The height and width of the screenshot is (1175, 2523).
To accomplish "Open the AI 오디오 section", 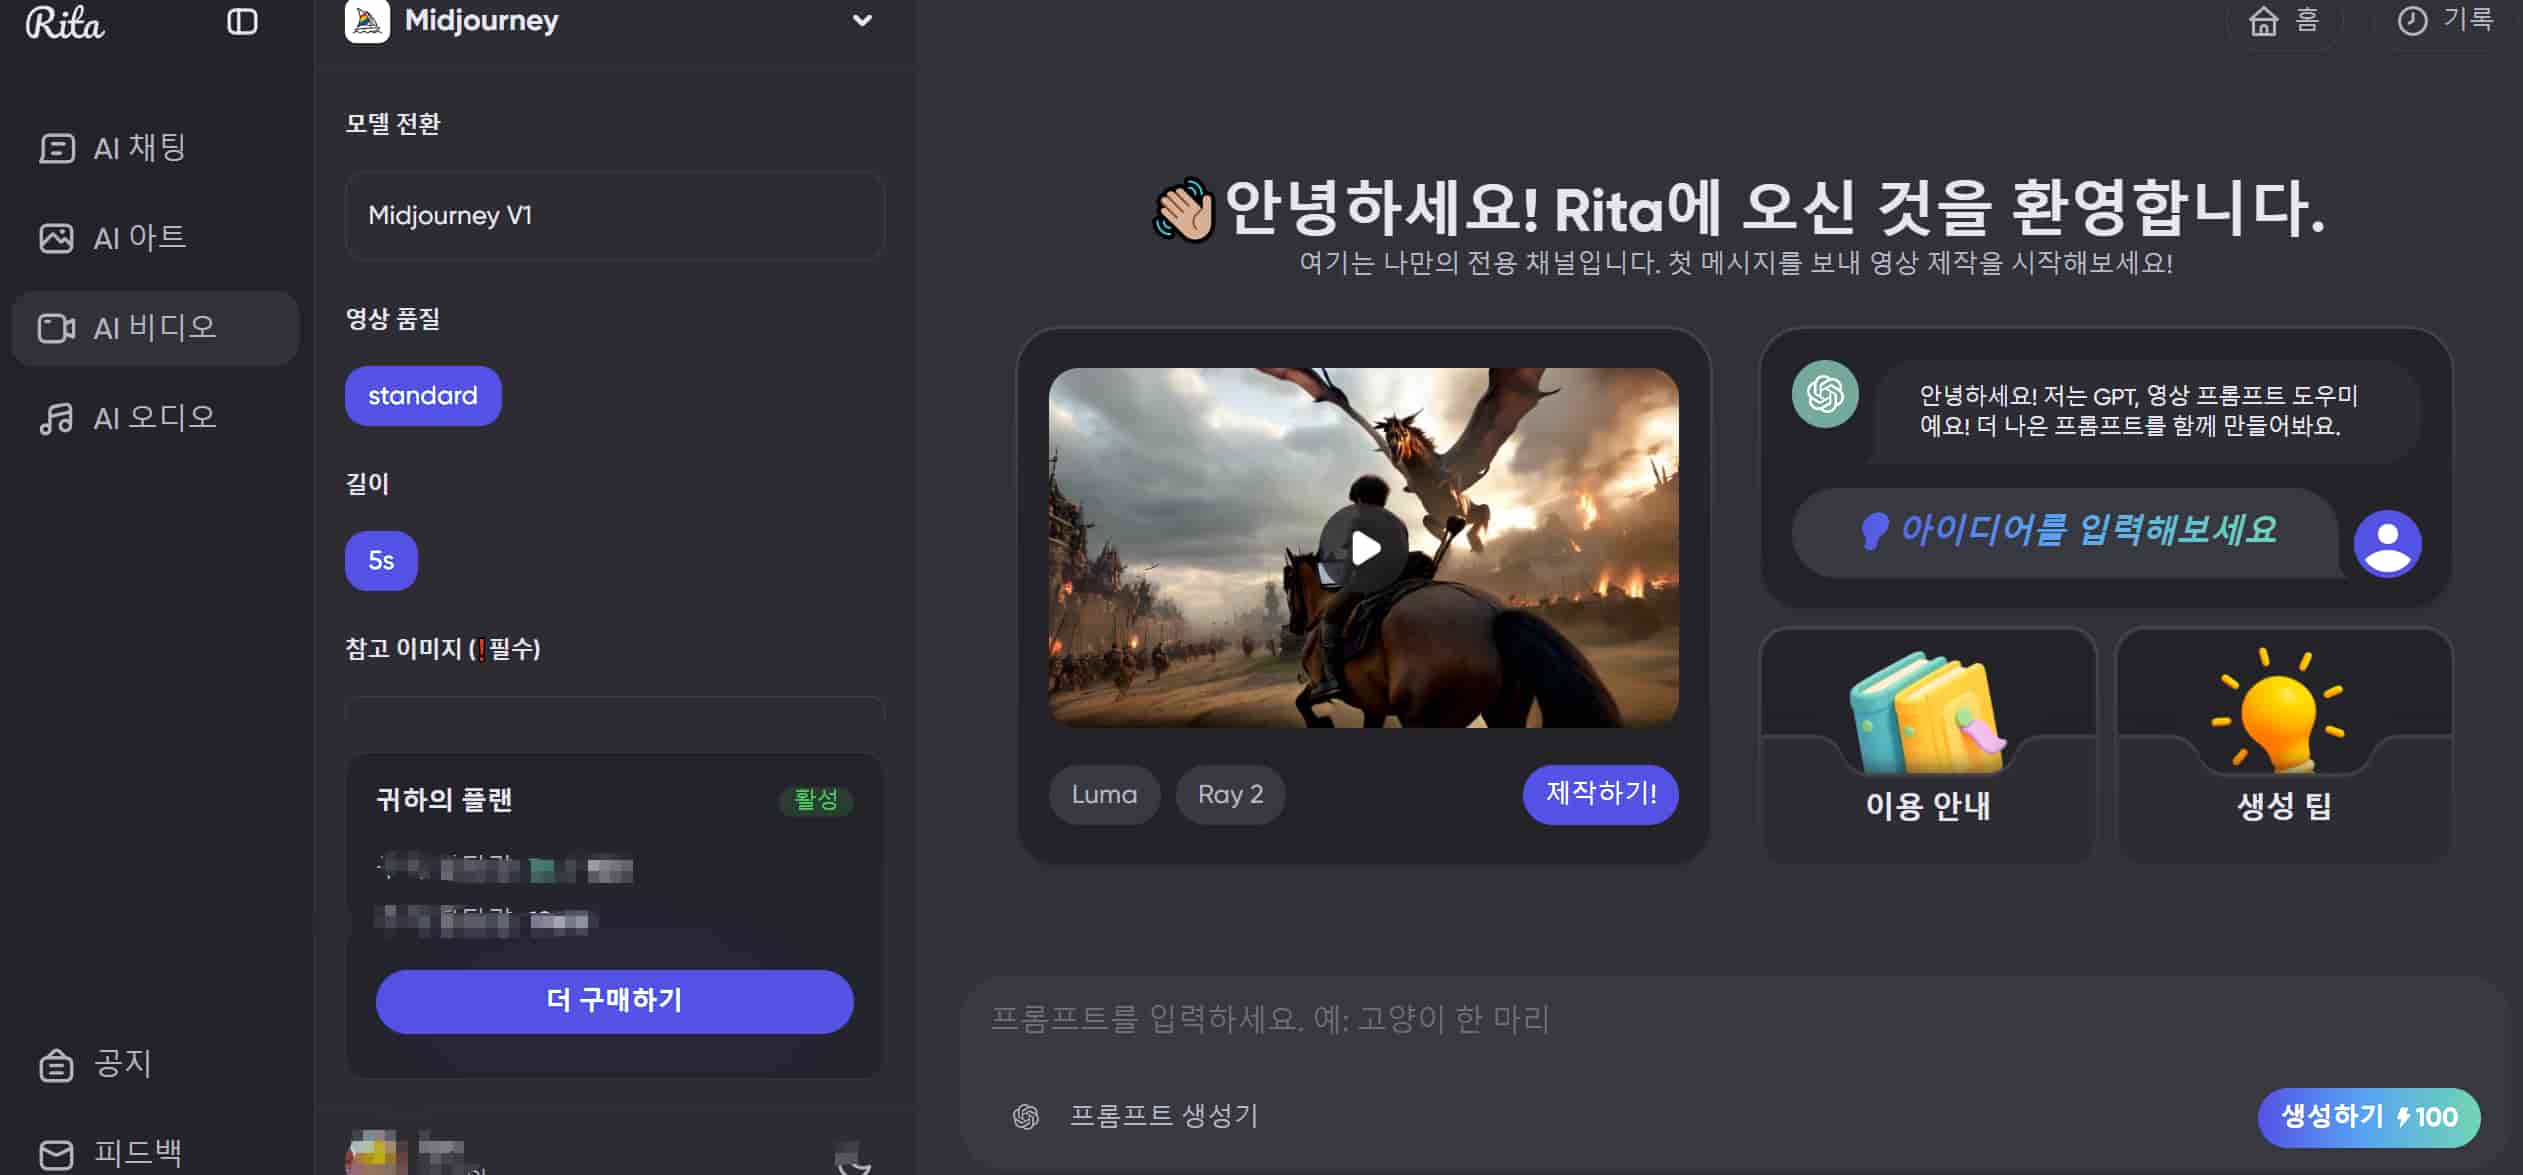I will pos(130,418).
